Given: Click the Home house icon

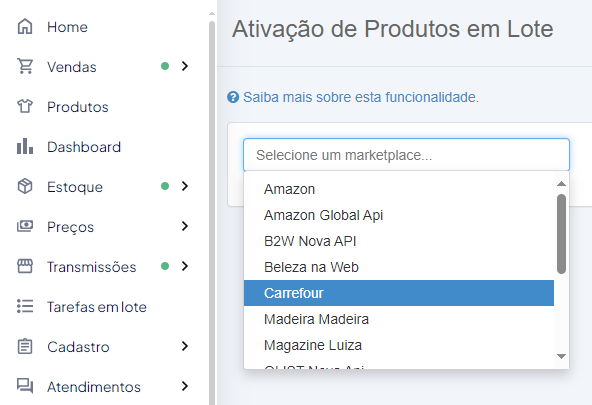Looking at the screenshot, I should pyautogui.click(x=25, y=26).
